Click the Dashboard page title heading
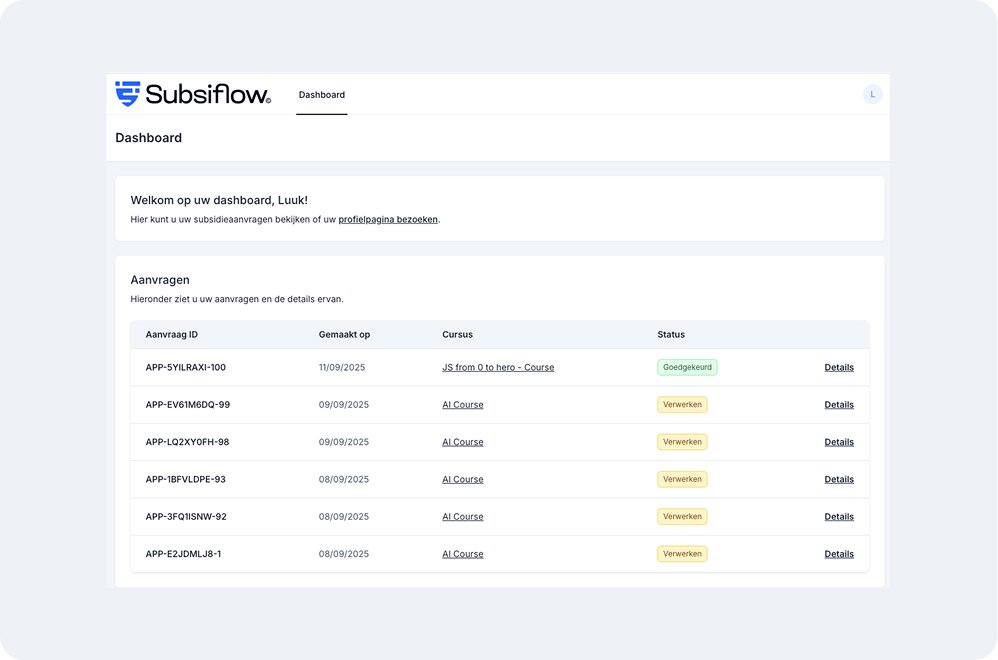 pos(148,138)
